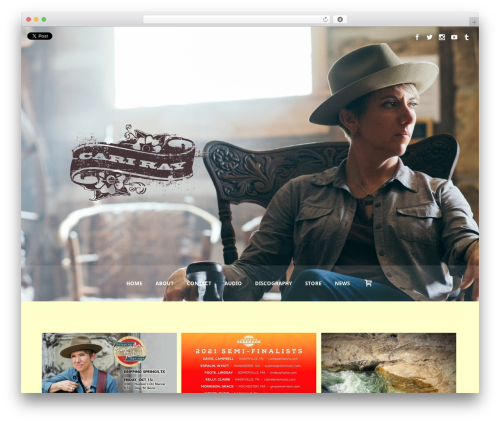500x423 pixels.
Task: Open the rocky river photo thumbnail
Action: point(388,363)
